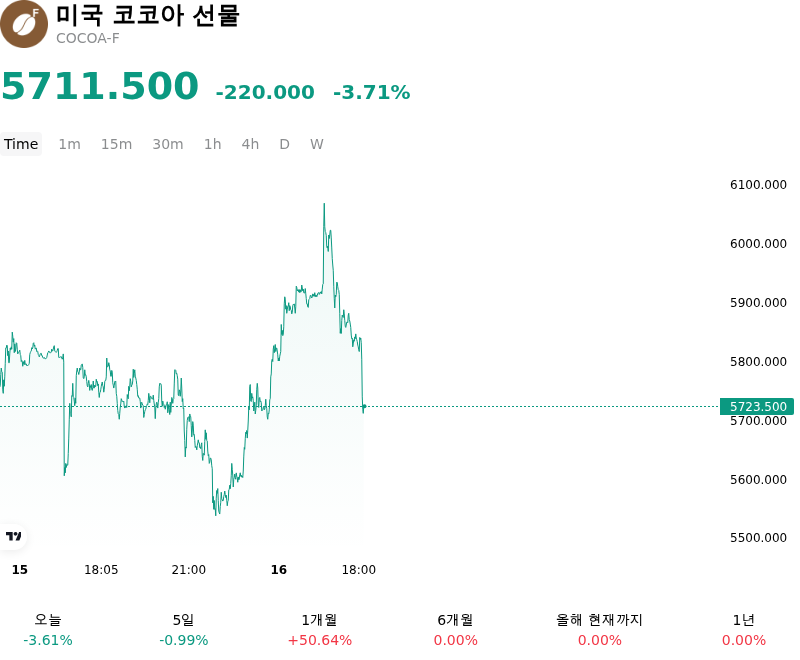The width and height of the screenshot is (800, 660).
Task: Open the TradingView logo badge
Action: pos(13,536)
